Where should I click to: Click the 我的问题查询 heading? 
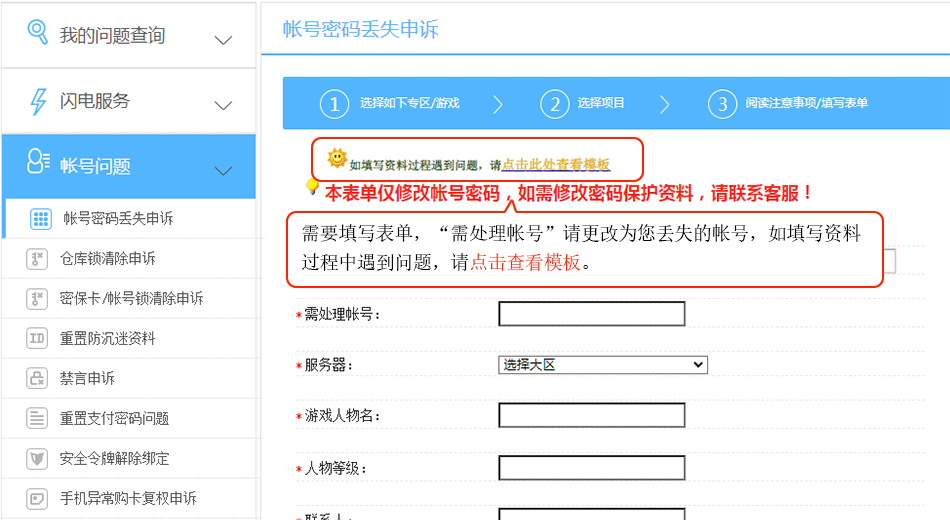pos(112,35)
